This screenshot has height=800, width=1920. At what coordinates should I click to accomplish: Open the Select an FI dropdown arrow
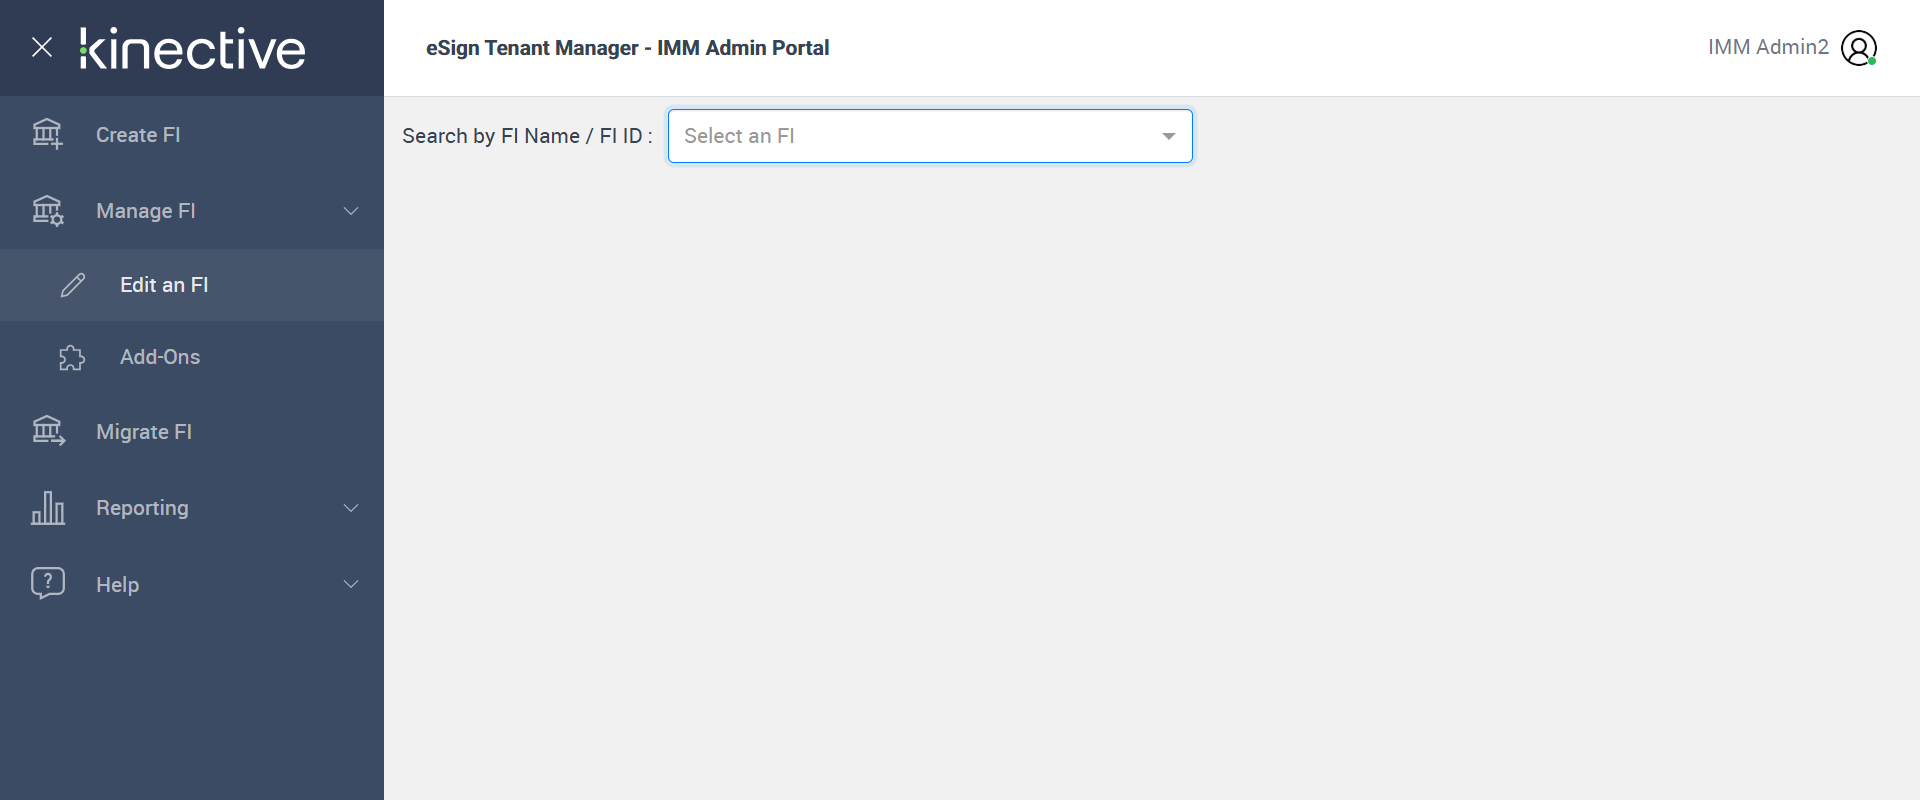tap(1168, 136)
